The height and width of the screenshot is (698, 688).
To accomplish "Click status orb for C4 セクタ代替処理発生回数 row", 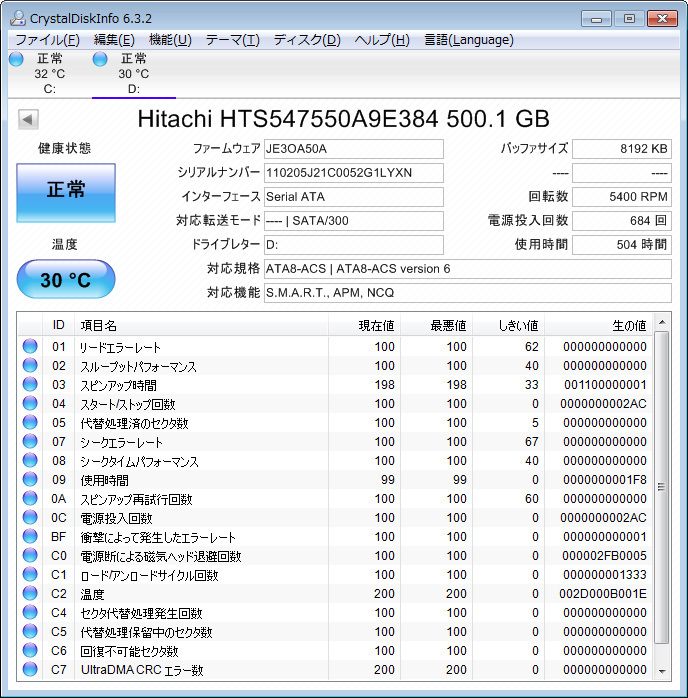I will click(x=30, y=613).
